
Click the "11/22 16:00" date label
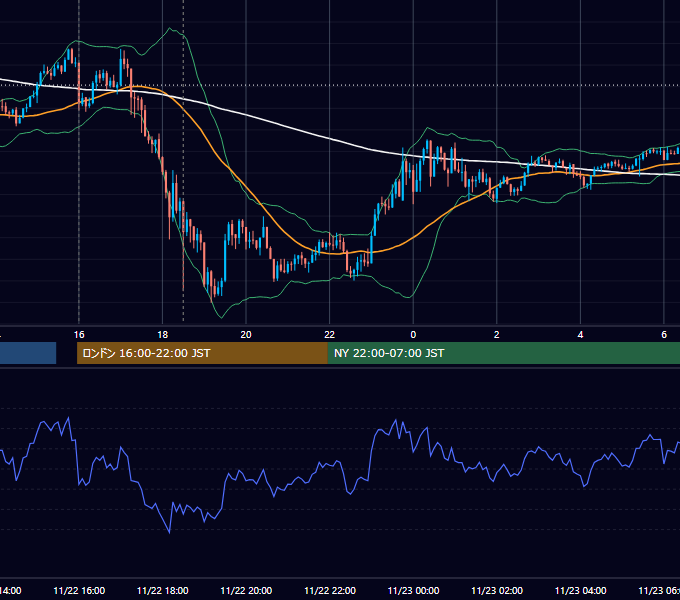(79, 590)
